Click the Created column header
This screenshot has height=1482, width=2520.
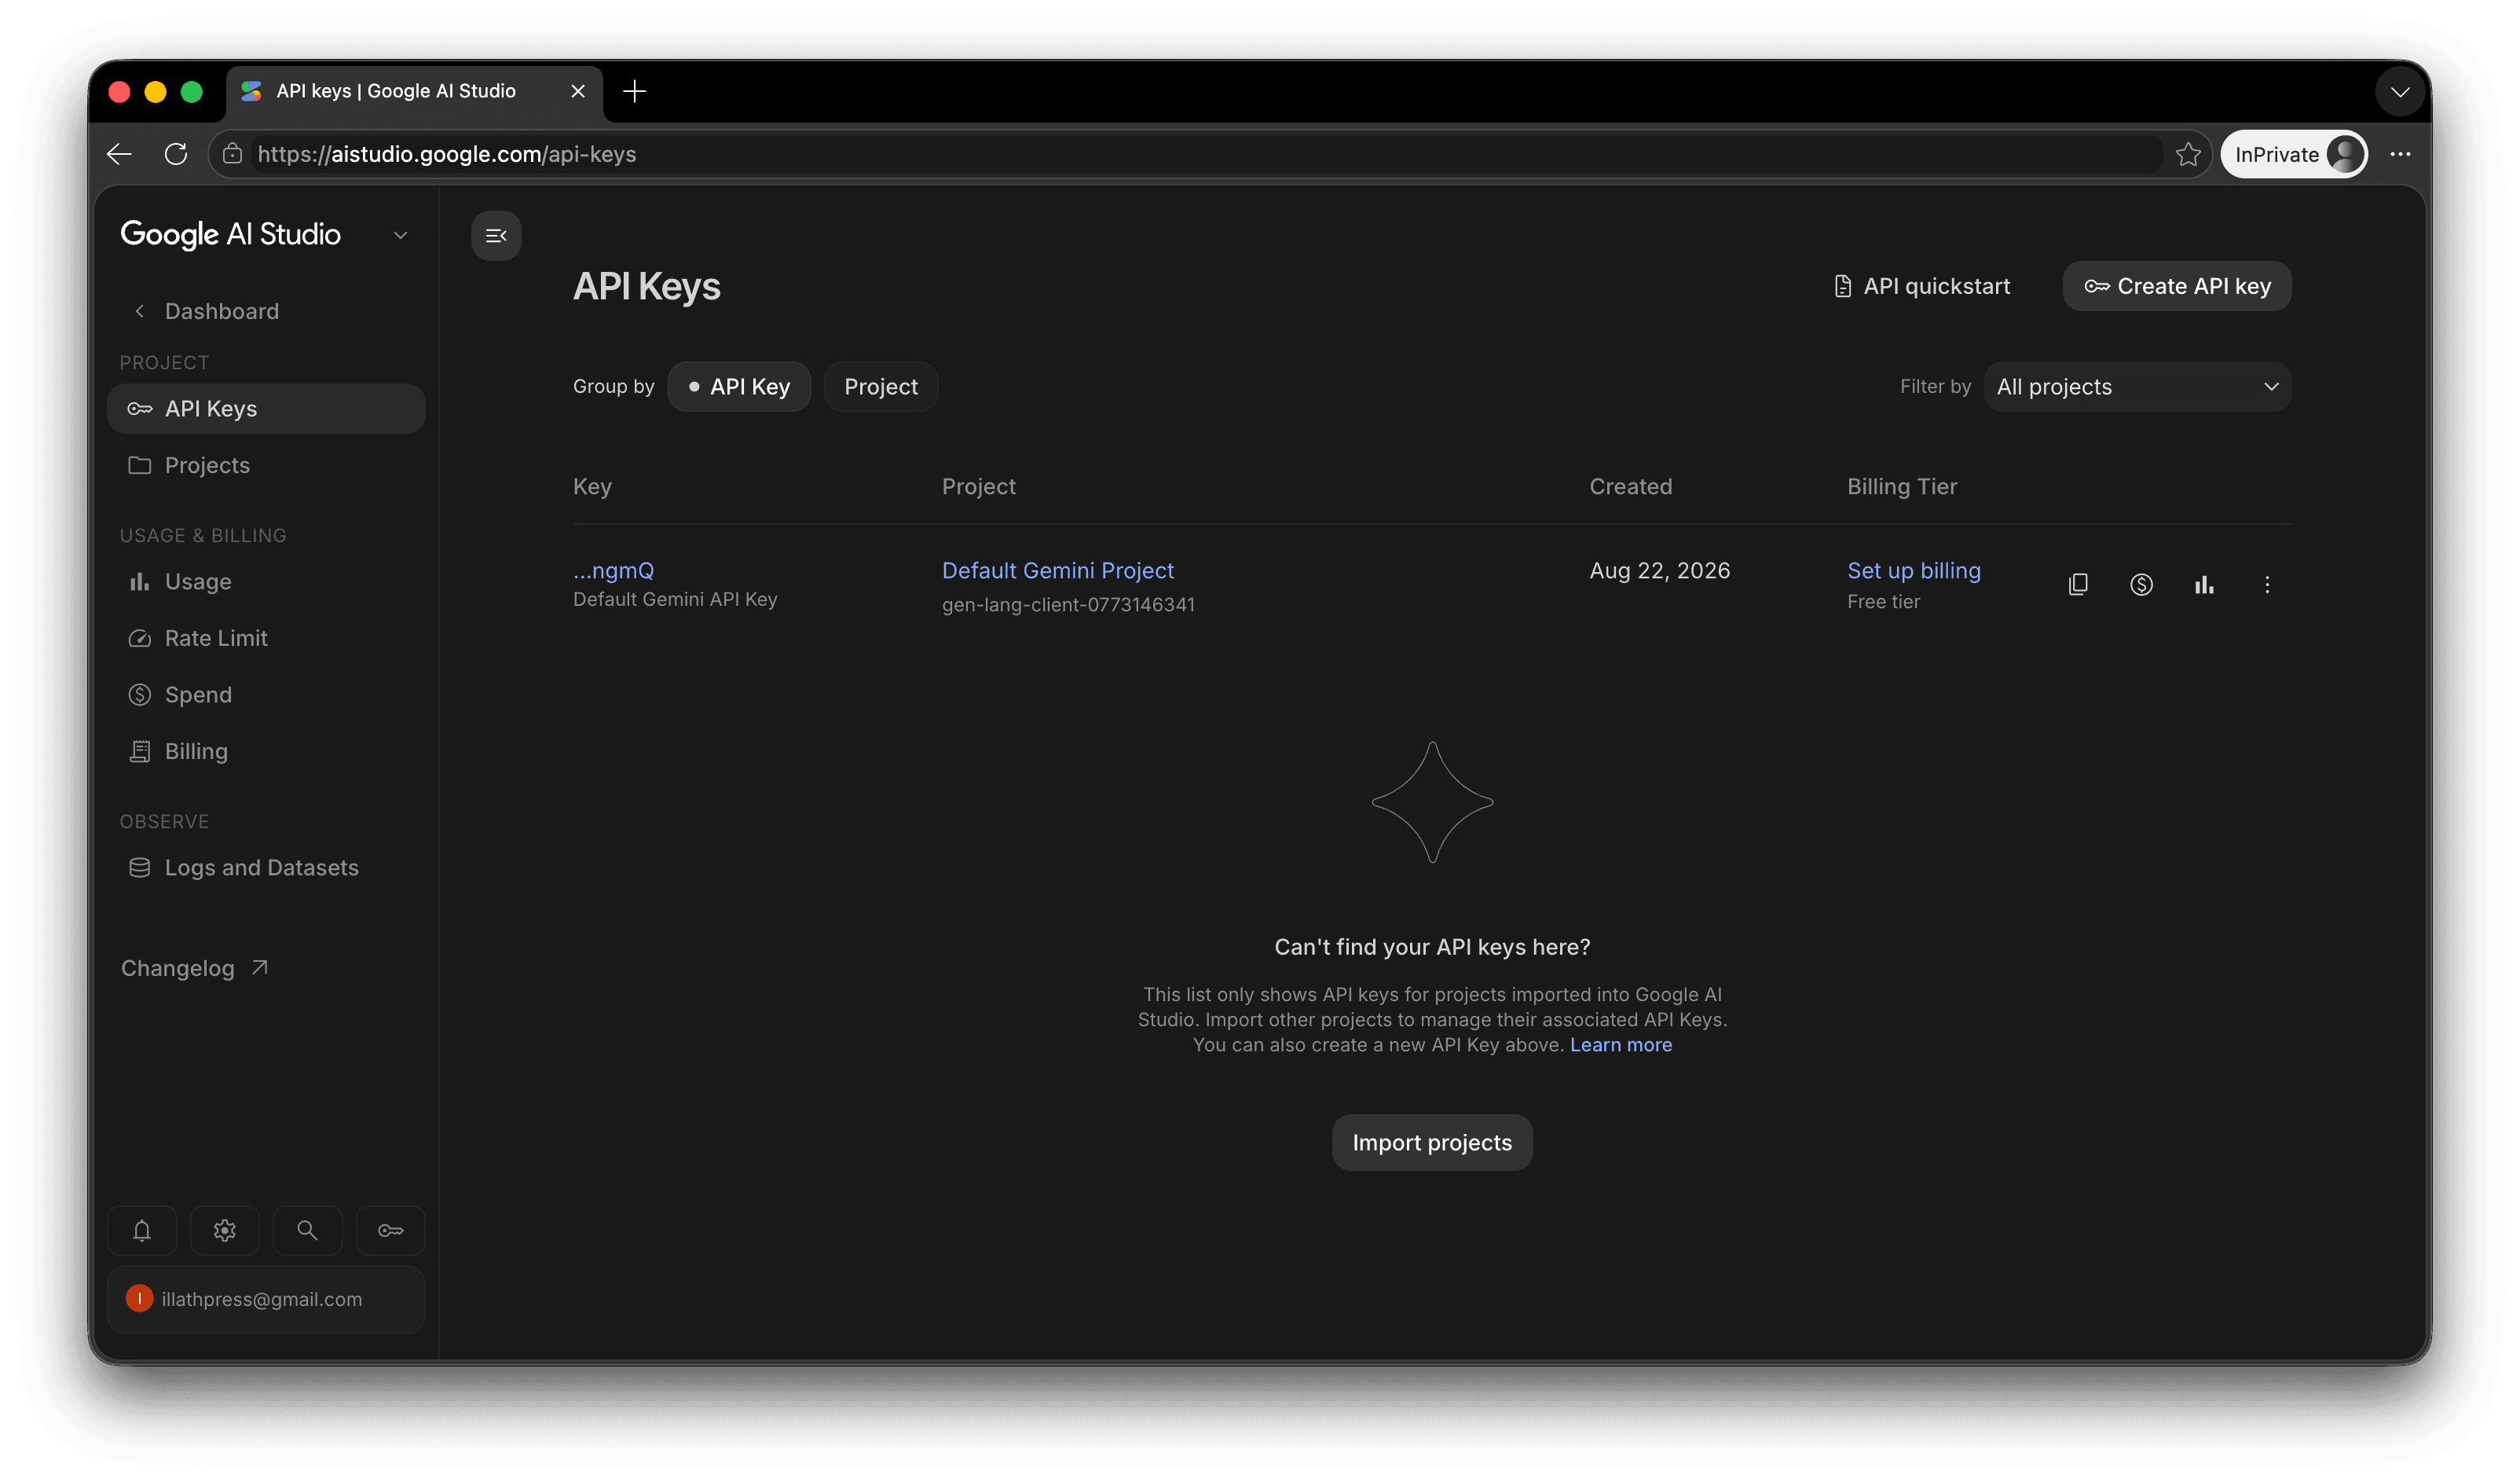click(x=1630, y=486)
